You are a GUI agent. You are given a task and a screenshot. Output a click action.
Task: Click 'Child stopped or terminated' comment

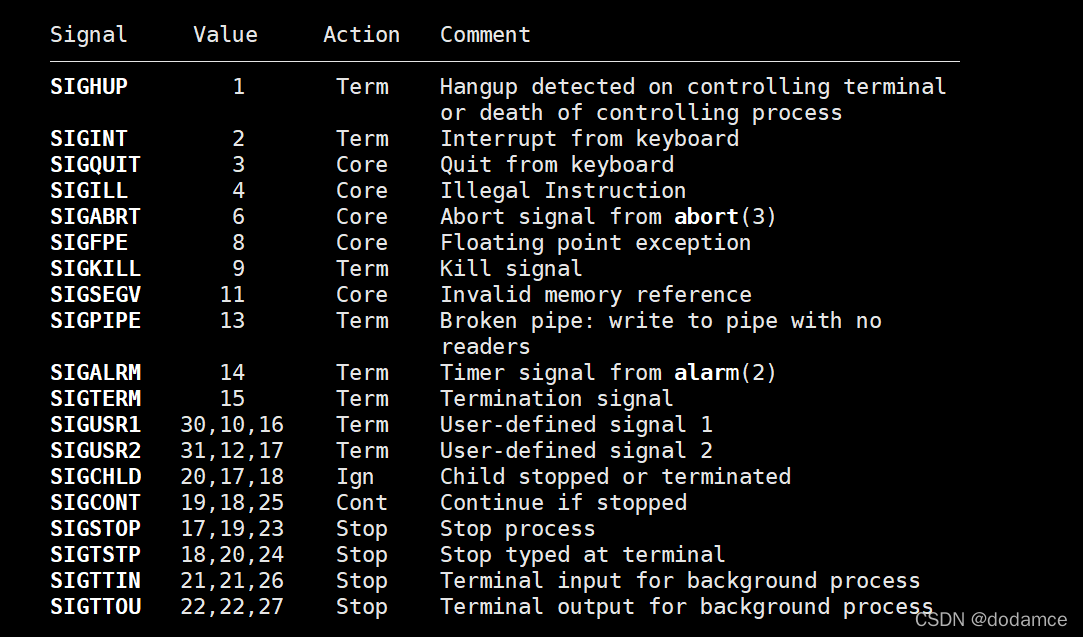point(615,477)
